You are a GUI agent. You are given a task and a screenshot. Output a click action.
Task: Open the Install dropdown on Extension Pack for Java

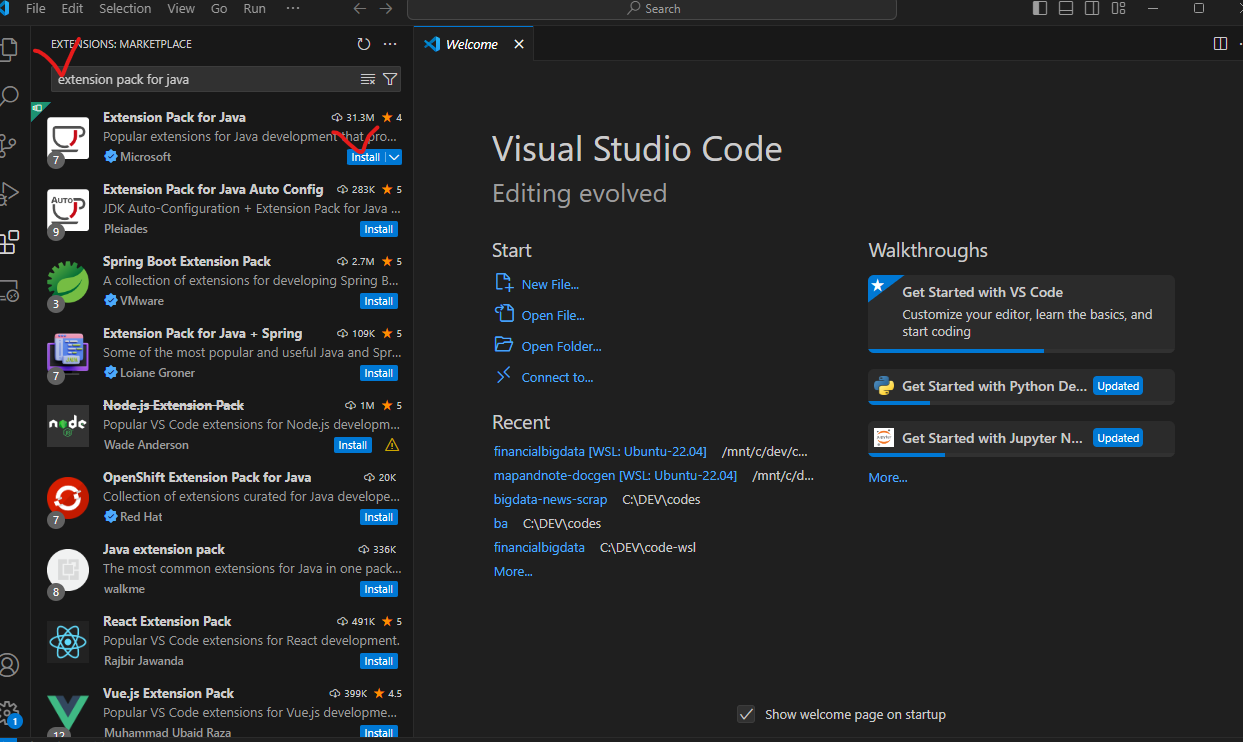[x=393, y=157]
